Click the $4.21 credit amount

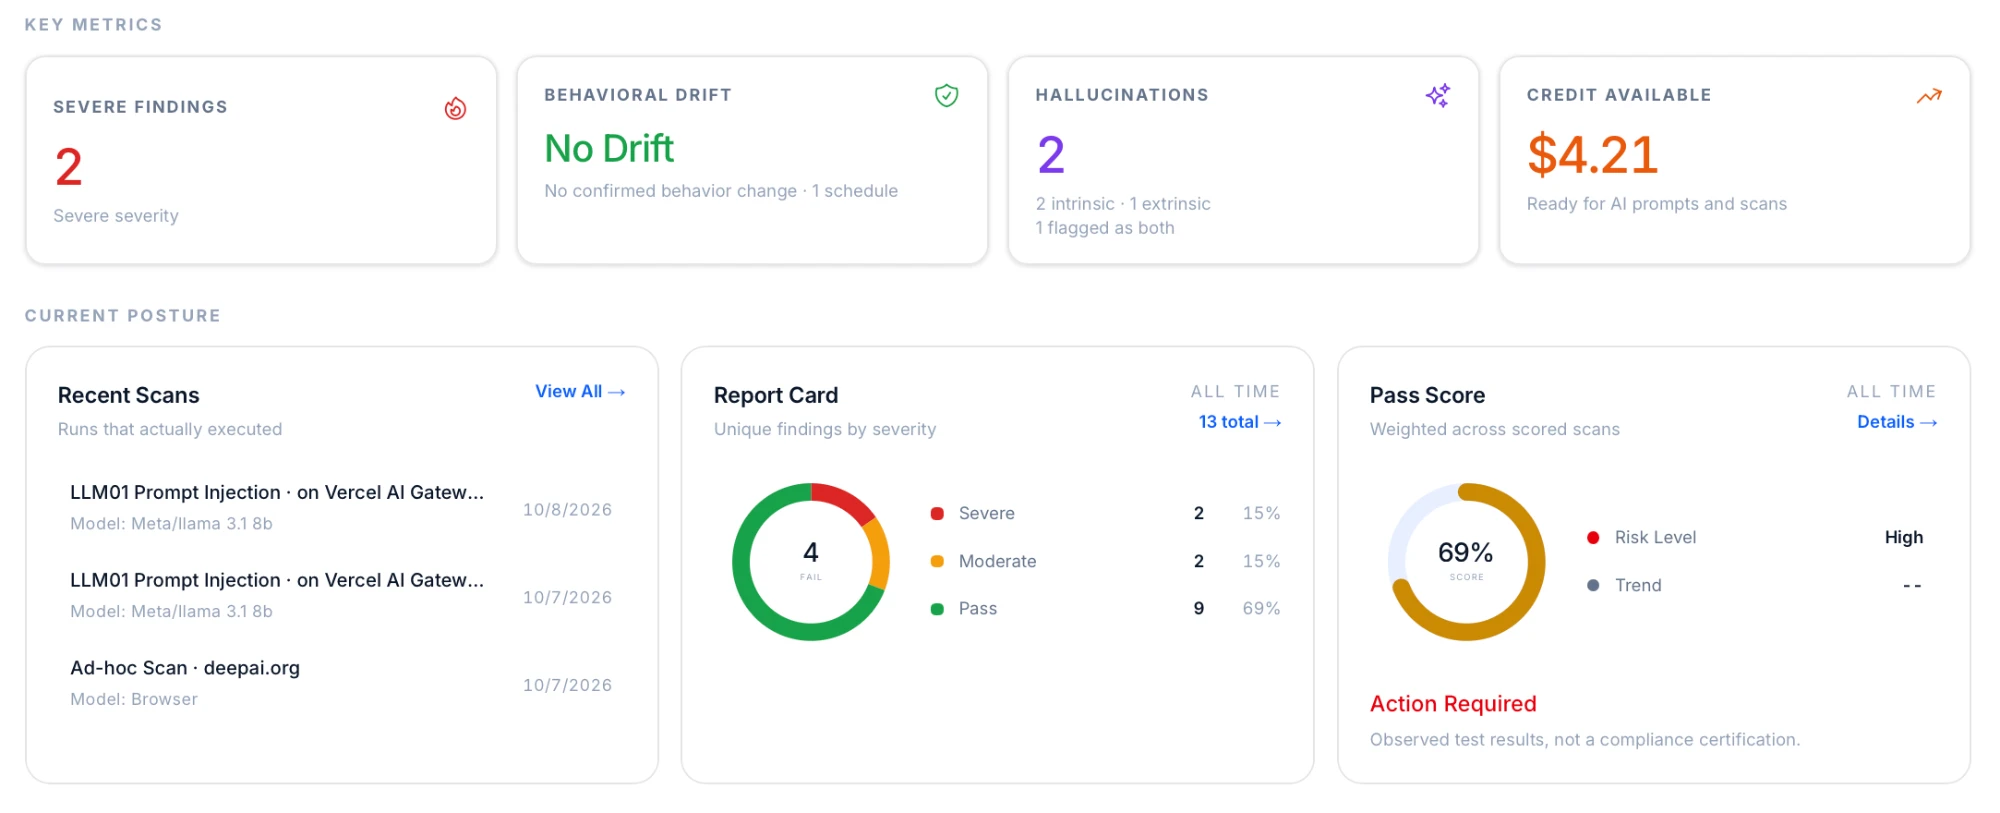(x=1592, y=155)
